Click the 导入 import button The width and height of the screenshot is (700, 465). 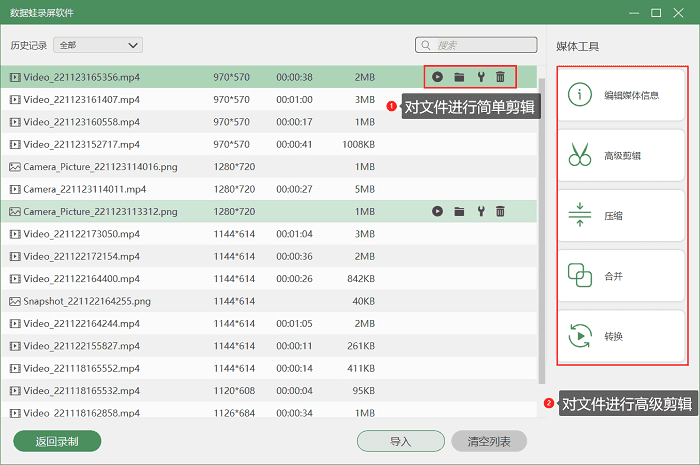[400, 441]
